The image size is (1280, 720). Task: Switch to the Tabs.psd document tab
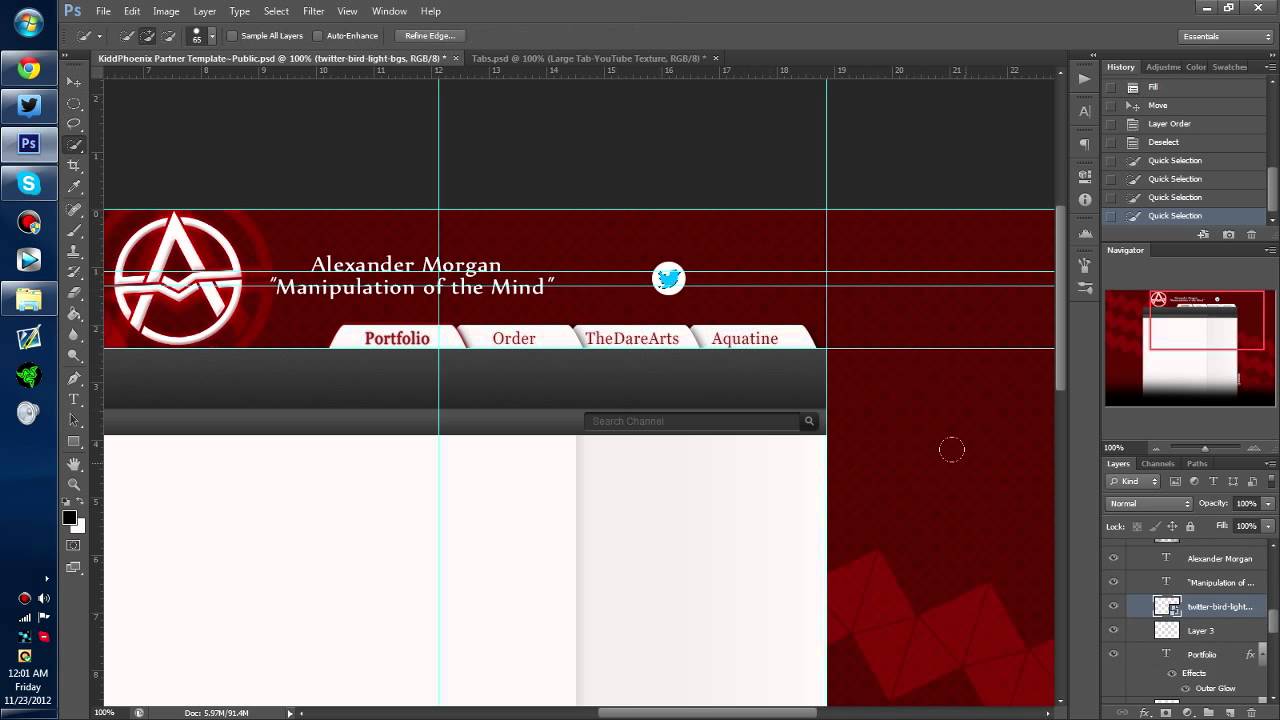[x=588, y=59]
